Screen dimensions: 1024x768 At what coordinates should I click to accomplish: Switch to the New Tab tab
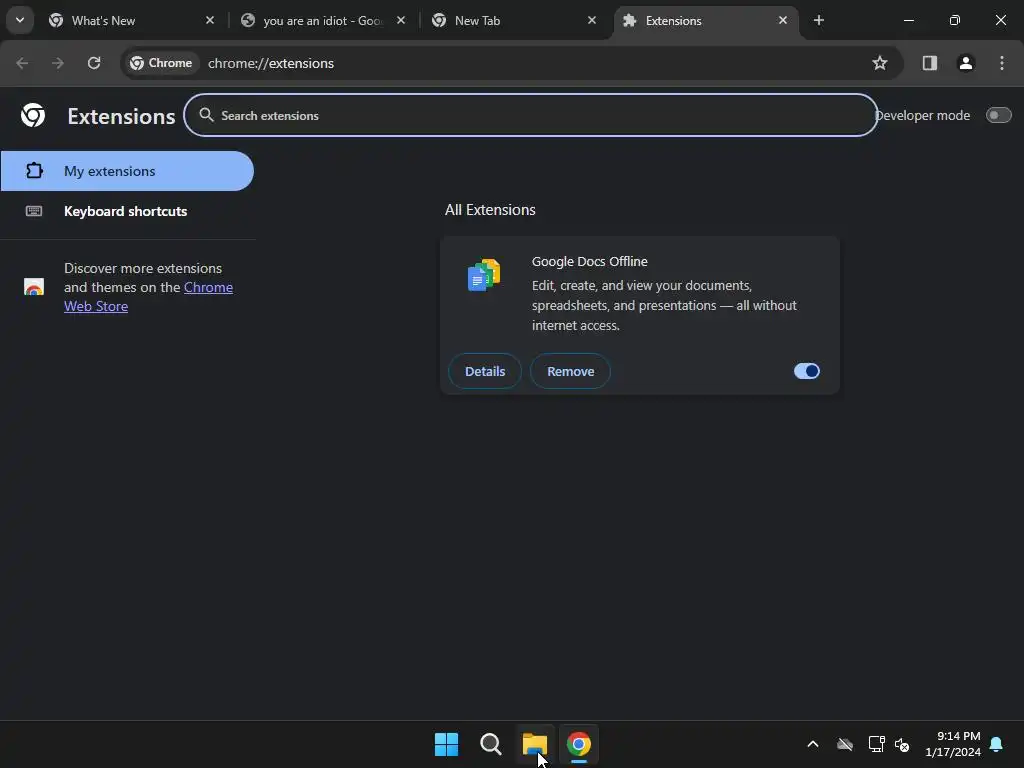coord(515,21)
